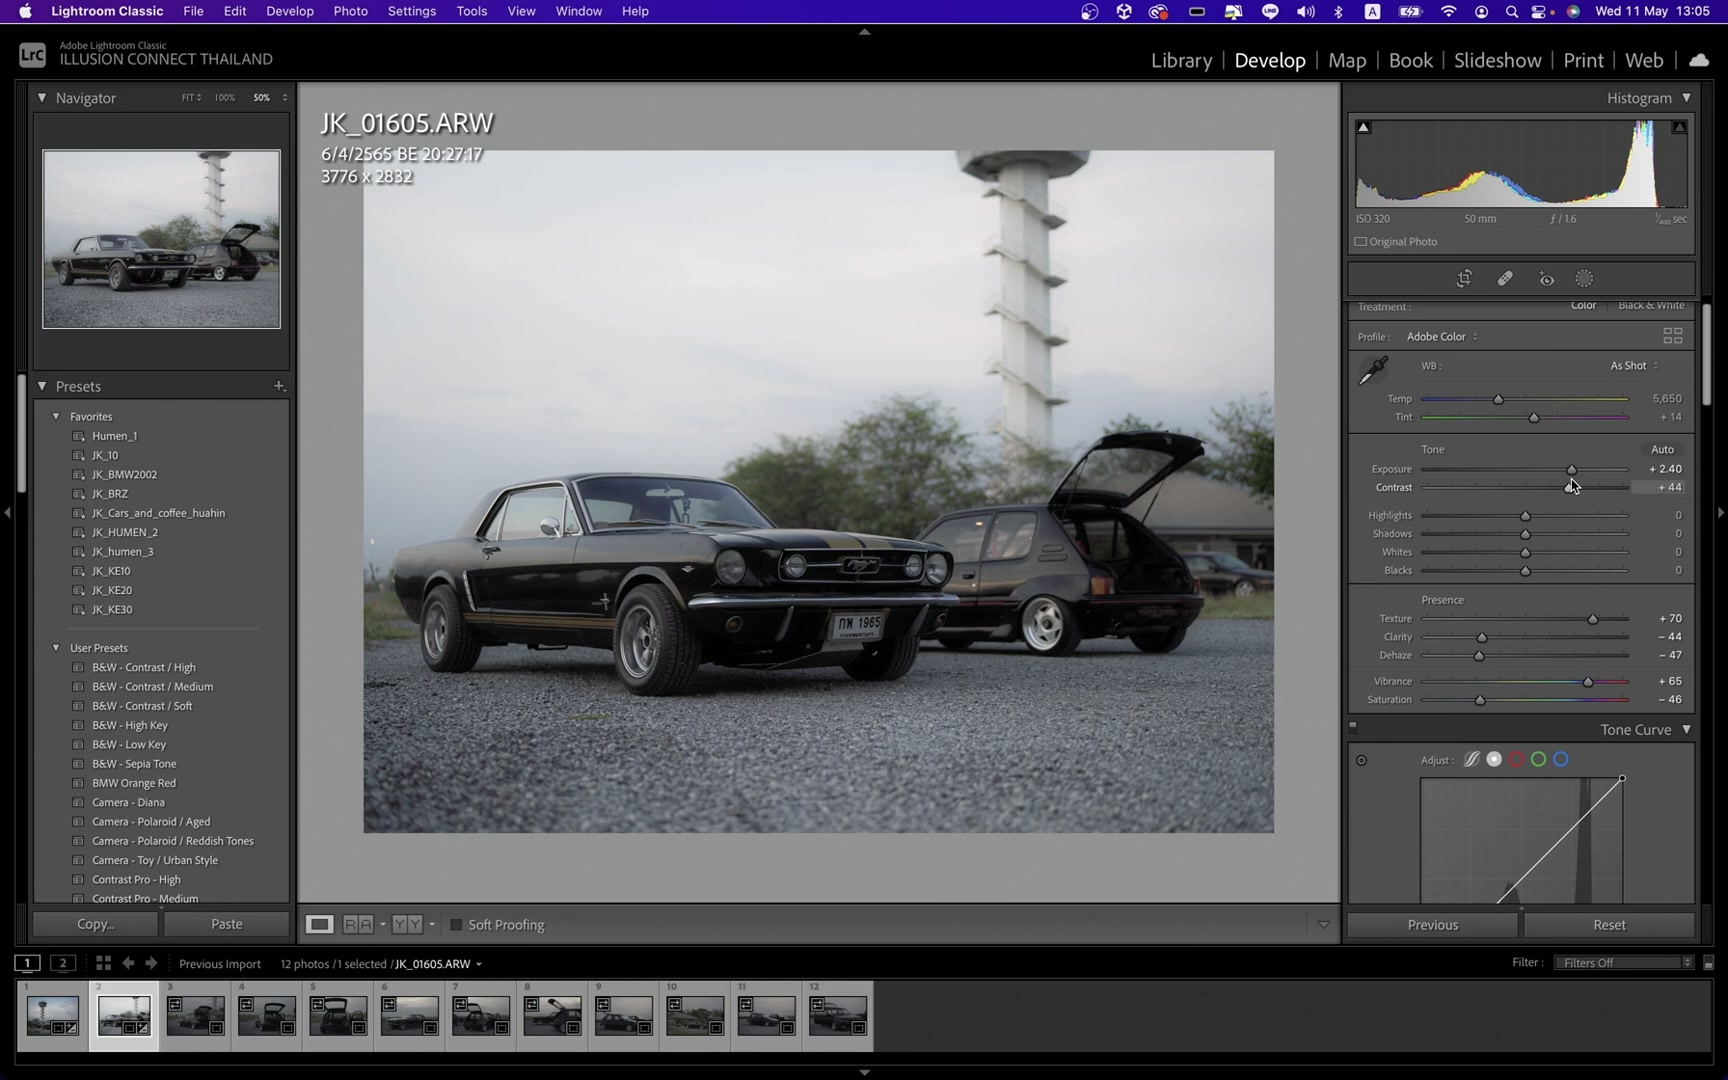Select the blue channel curve
This screenshot has height=1080, width=1728.
coord(1560,760)
